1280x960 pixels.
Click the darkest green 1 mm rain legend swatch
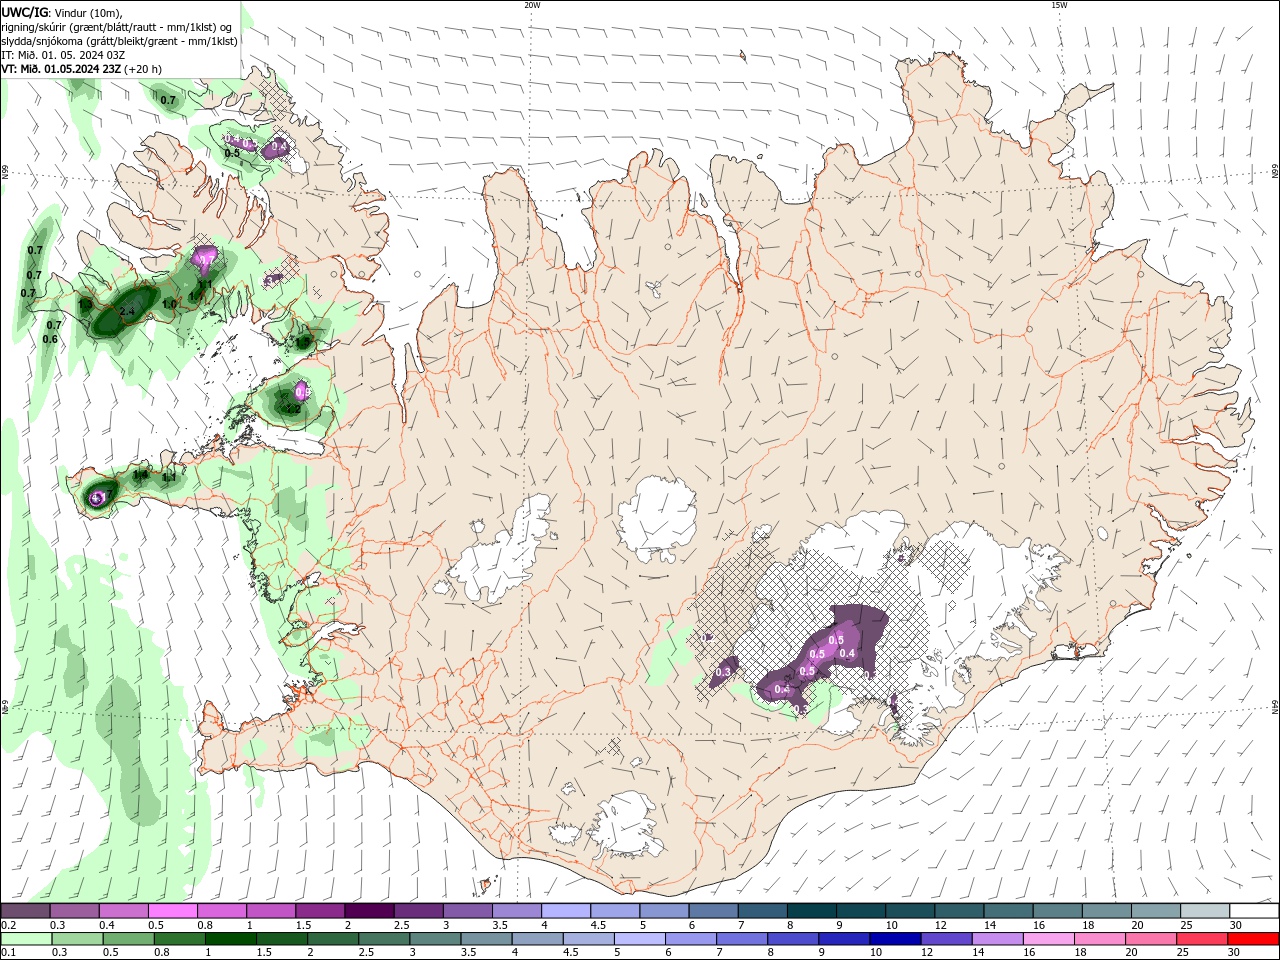pos(230,939)
